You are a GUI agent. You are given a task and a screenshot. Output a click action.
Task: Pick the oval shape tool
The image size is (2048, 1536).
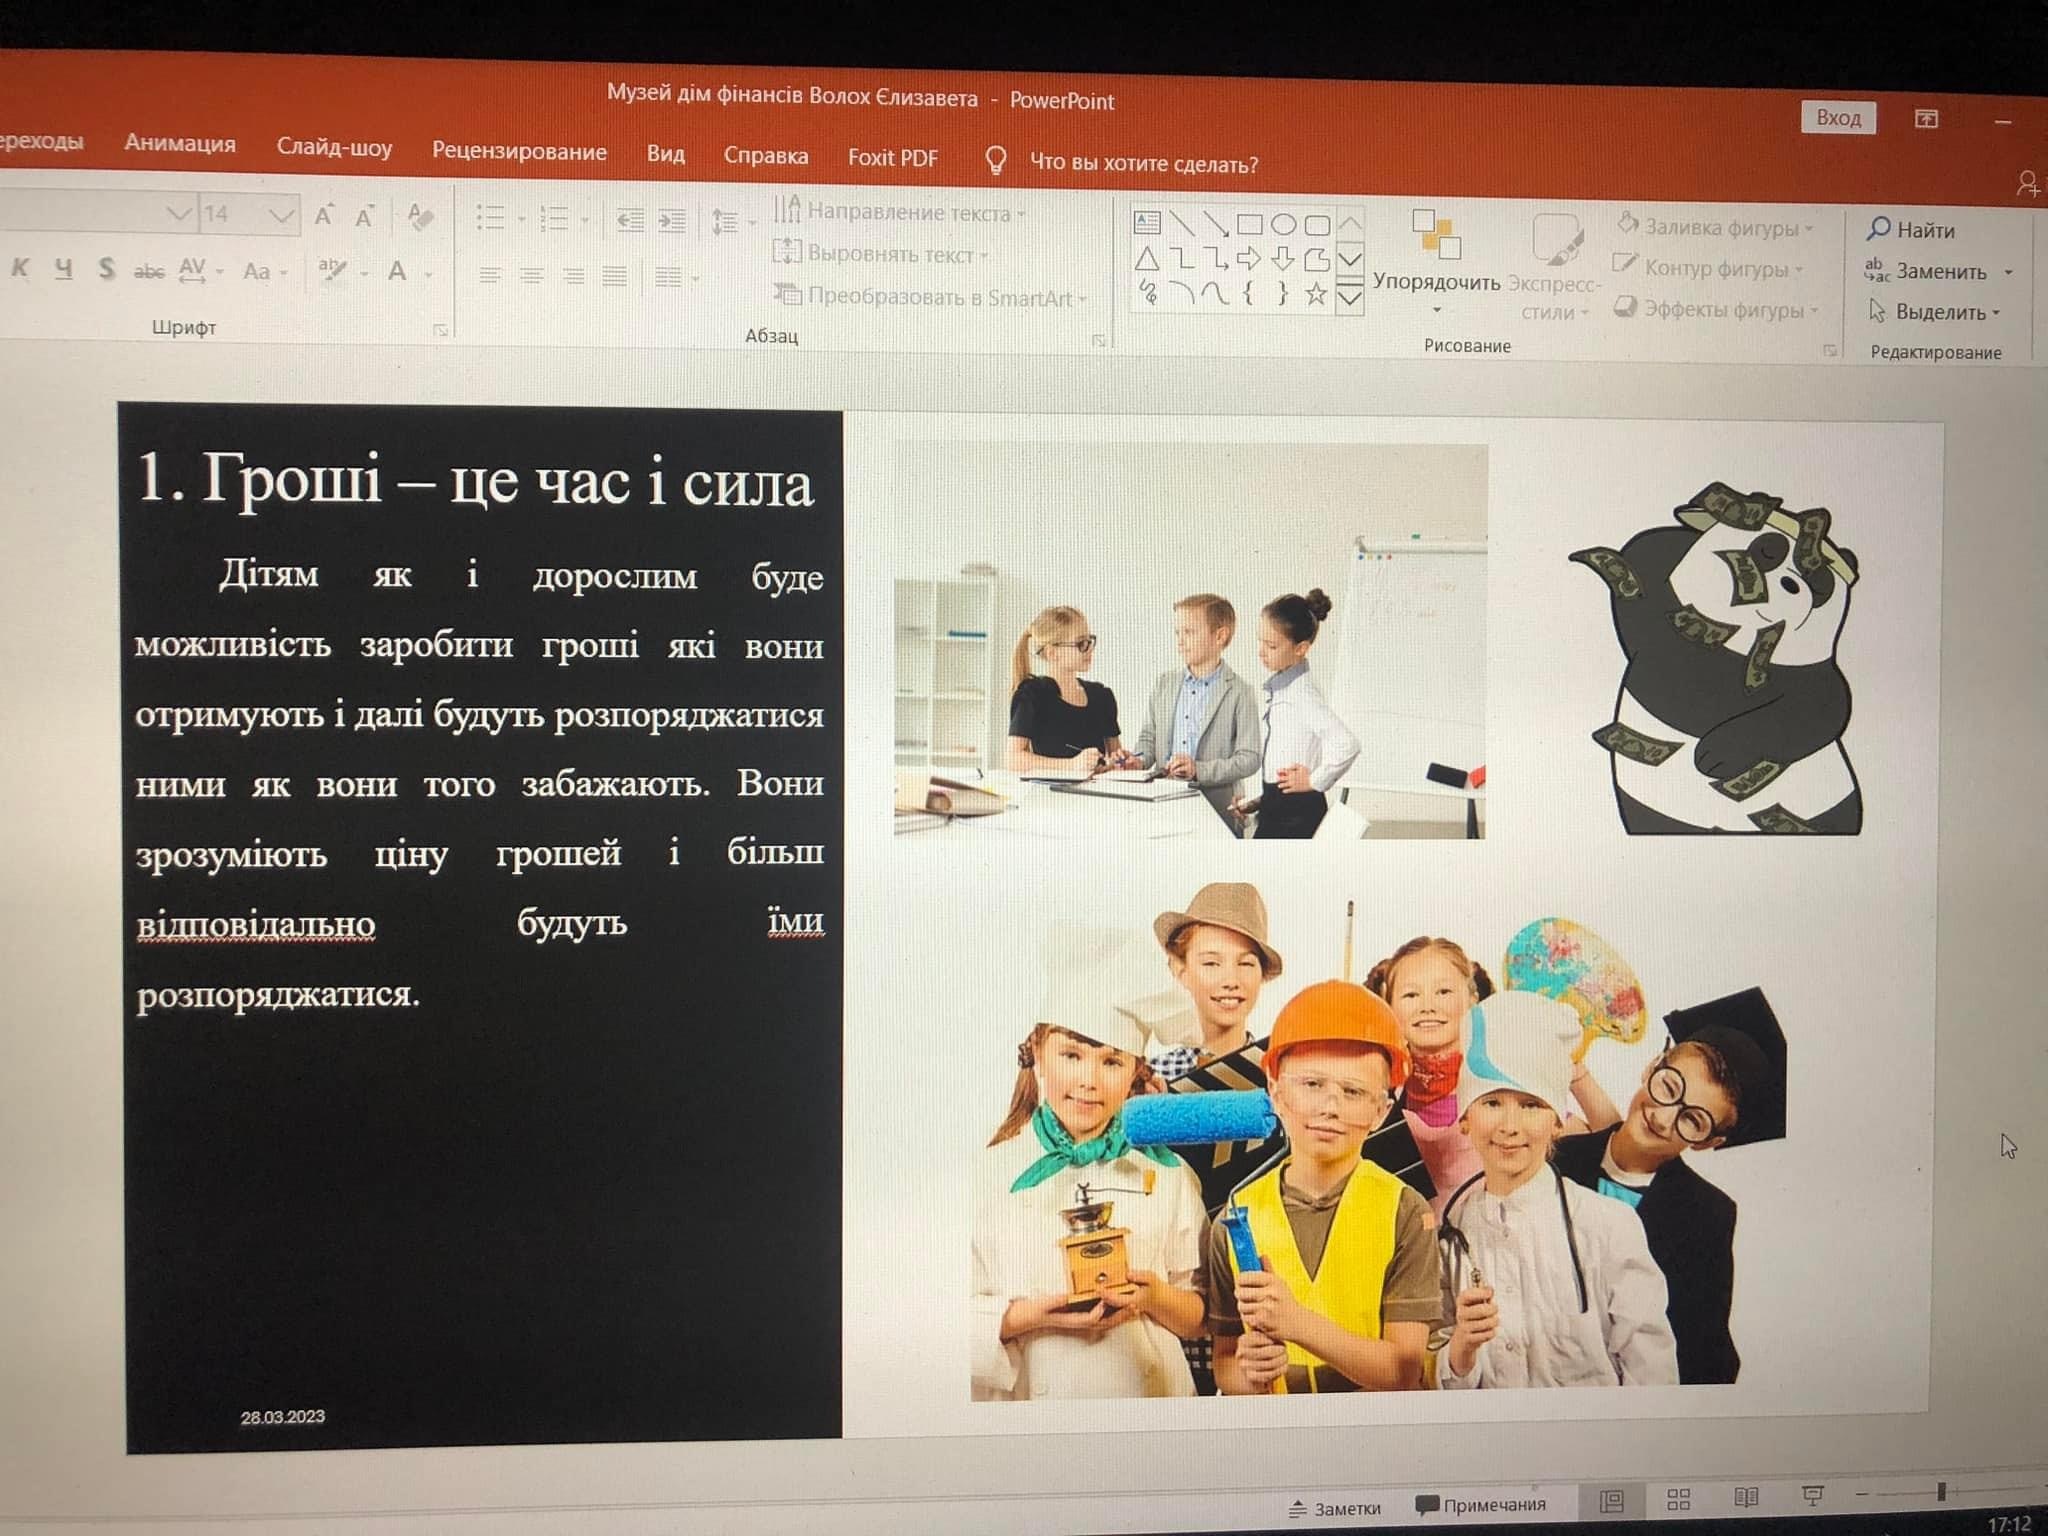(x=1284, y=224)
